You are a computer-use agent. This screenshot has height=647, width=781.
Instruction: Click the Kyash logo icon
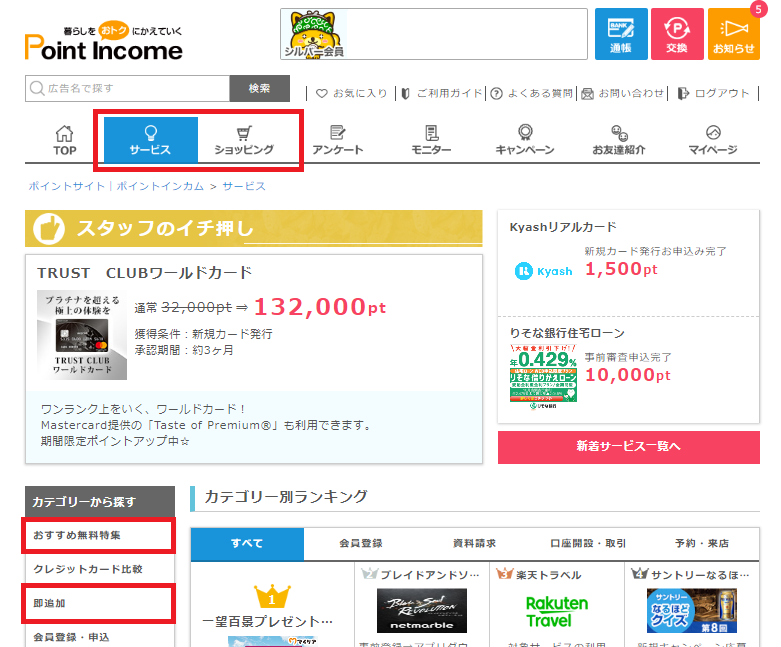point(543,271)
